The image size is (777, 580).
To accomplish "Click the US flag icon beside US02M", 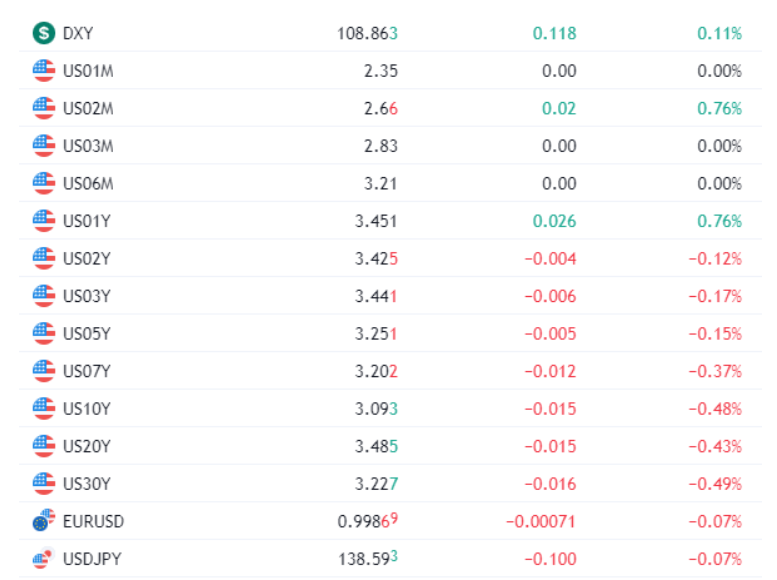I will [44, 108].
